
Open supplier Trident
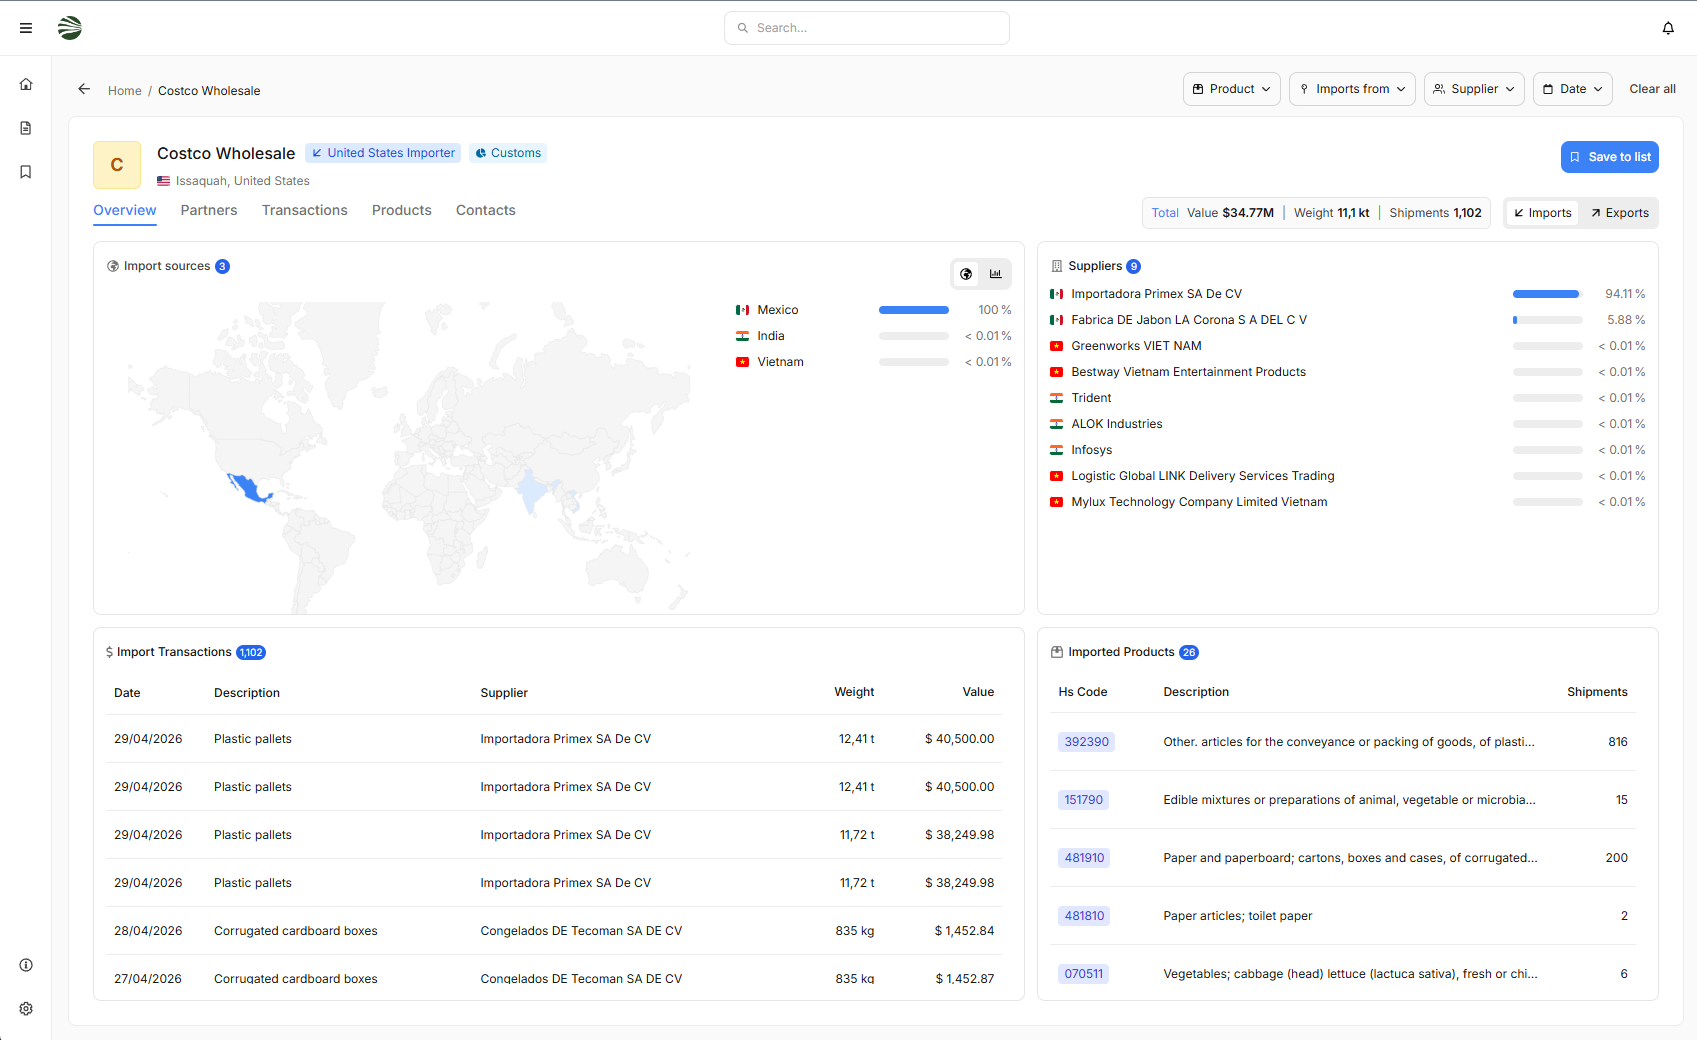coord(1092,398)
